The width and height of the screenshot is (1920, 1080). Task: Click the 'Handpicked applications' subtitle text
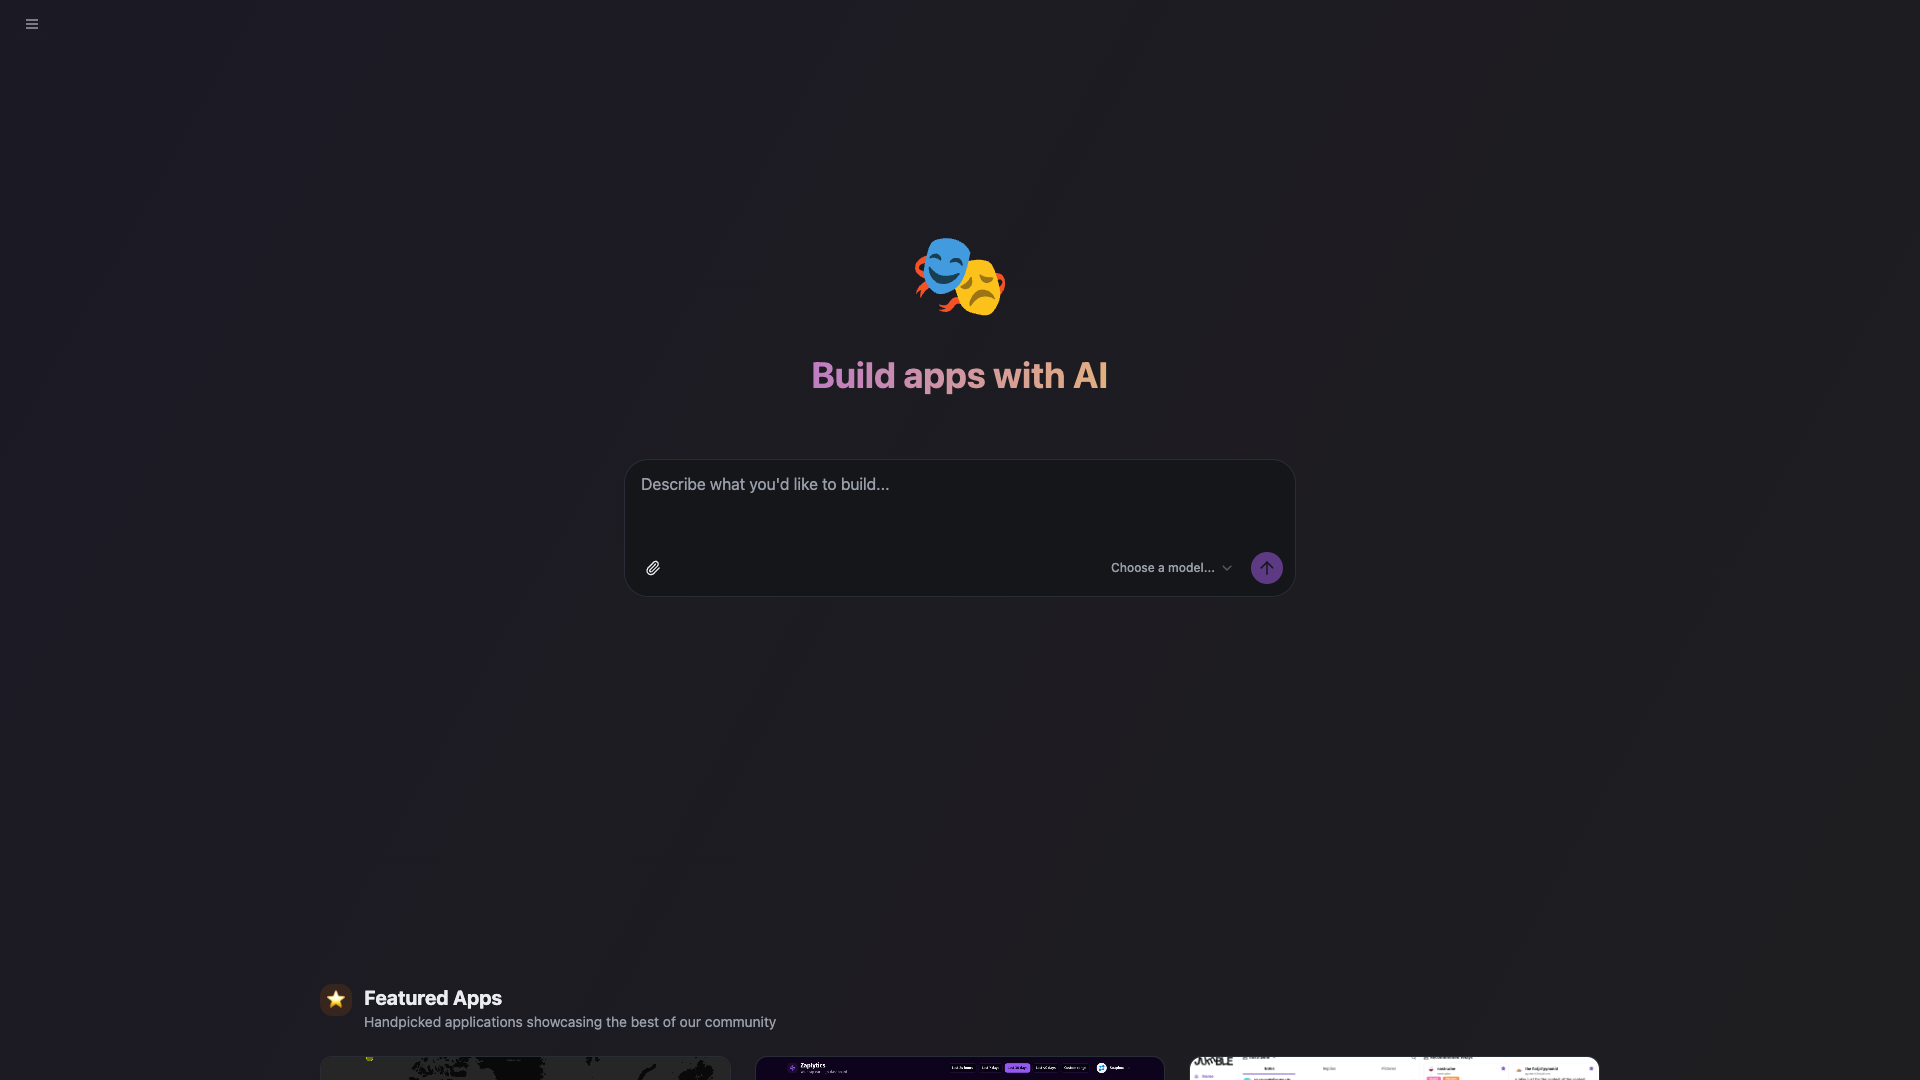point(570,1022)
